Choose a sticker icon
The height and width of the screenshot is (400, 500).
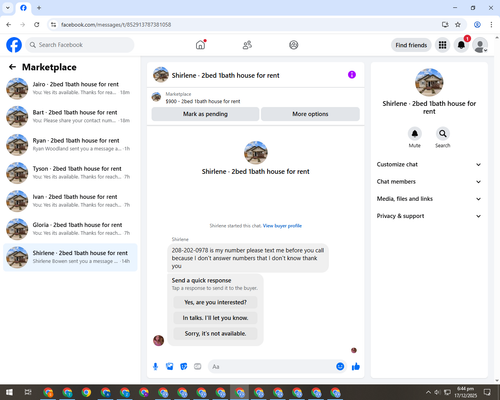[x=184, y=367]
